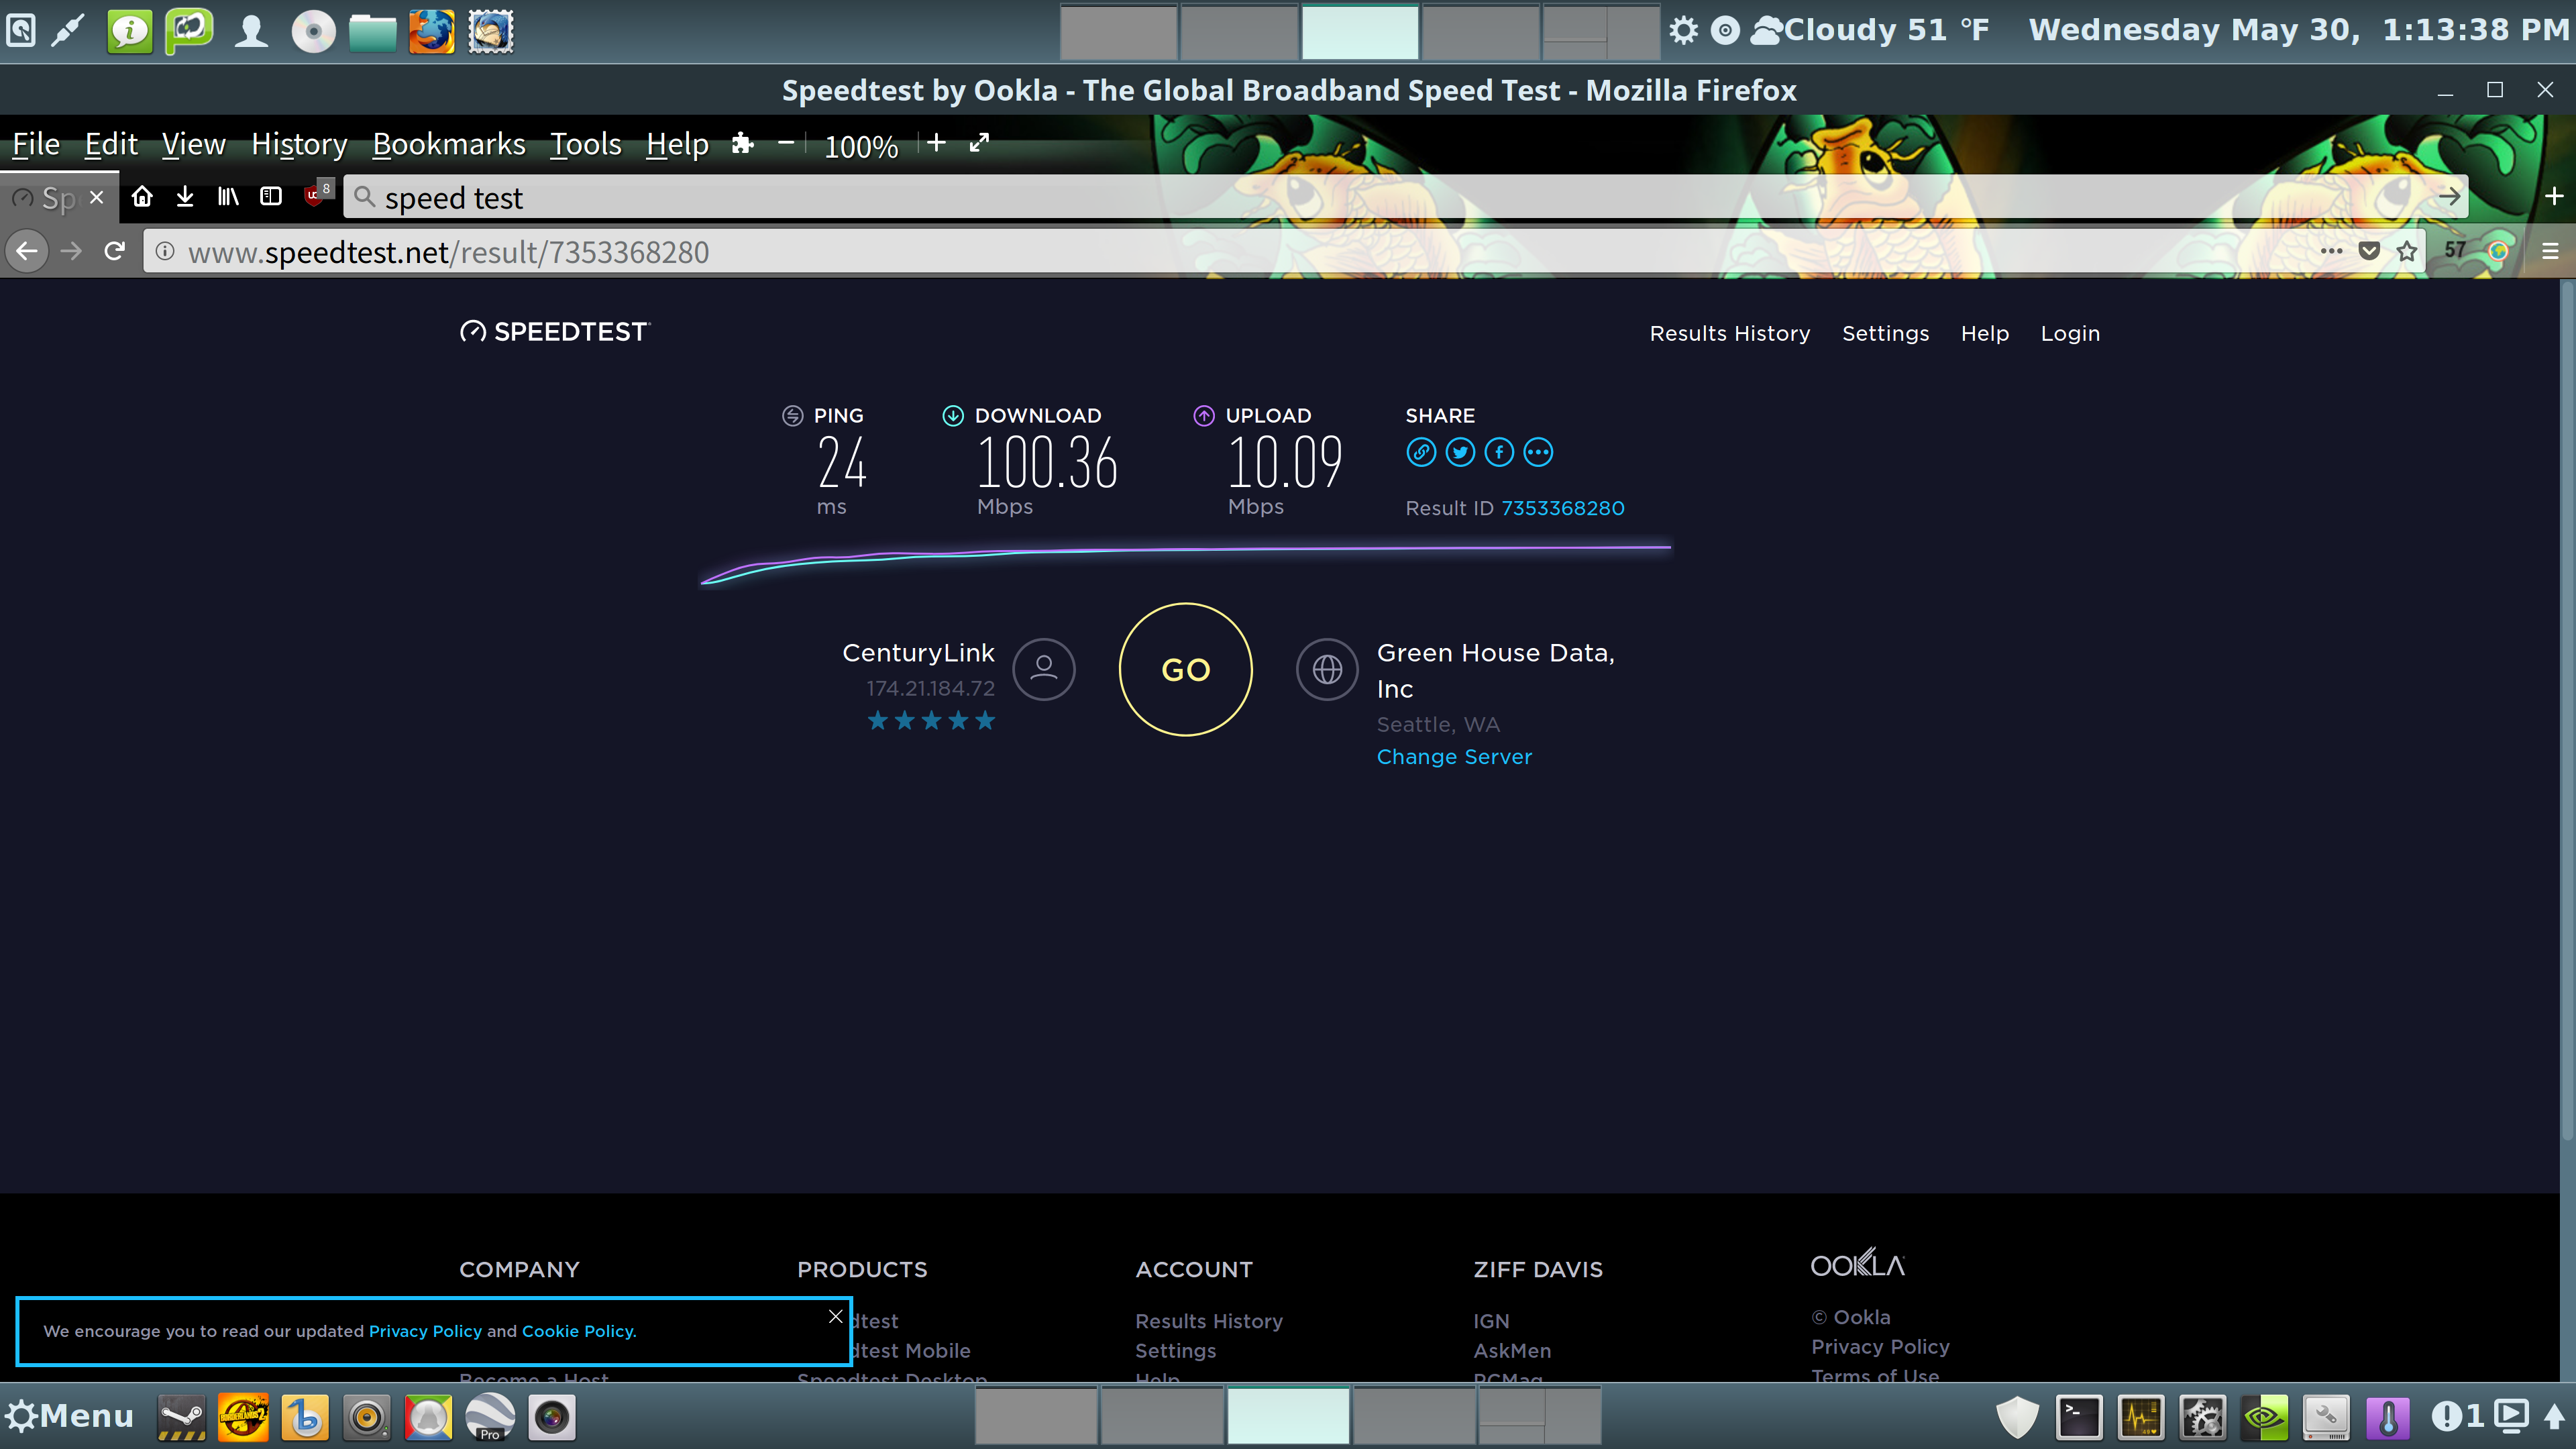Open the Firefox Help menu

pyautogui.click(x=677, y=145)
